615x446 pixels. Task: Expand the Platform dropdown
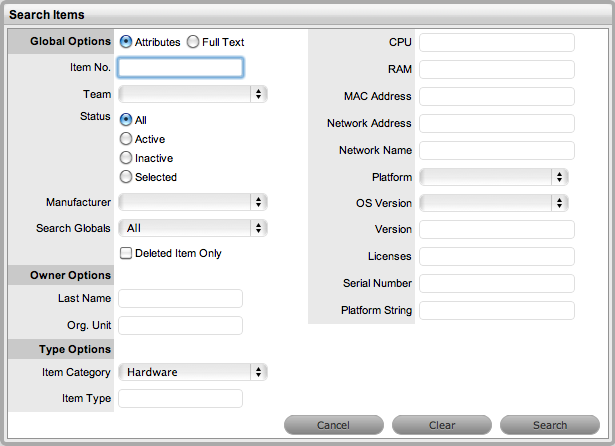494,177
